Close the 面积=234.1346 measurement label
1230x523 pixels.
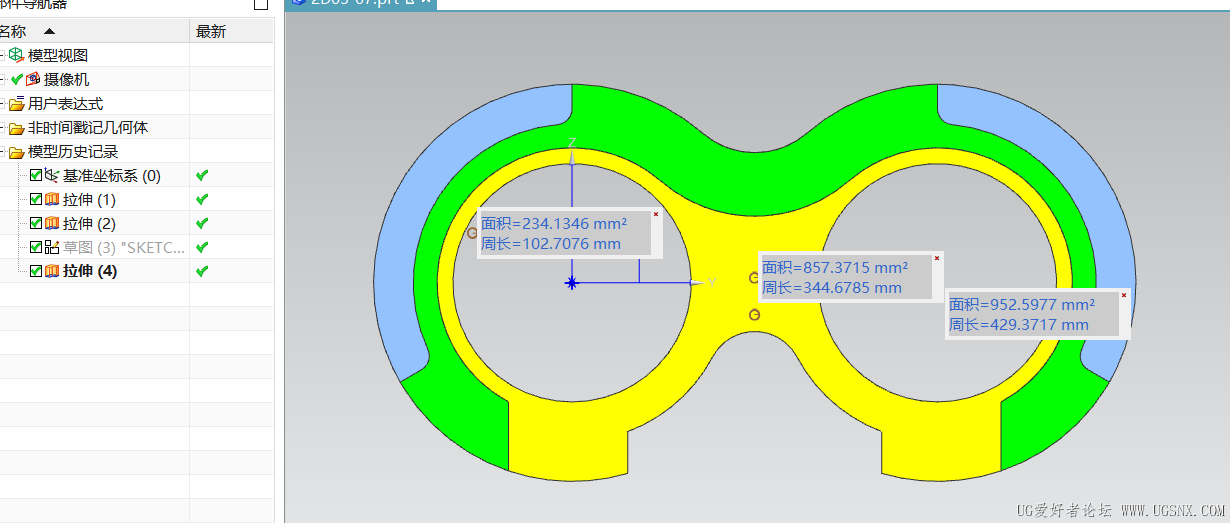coord(656,214)
